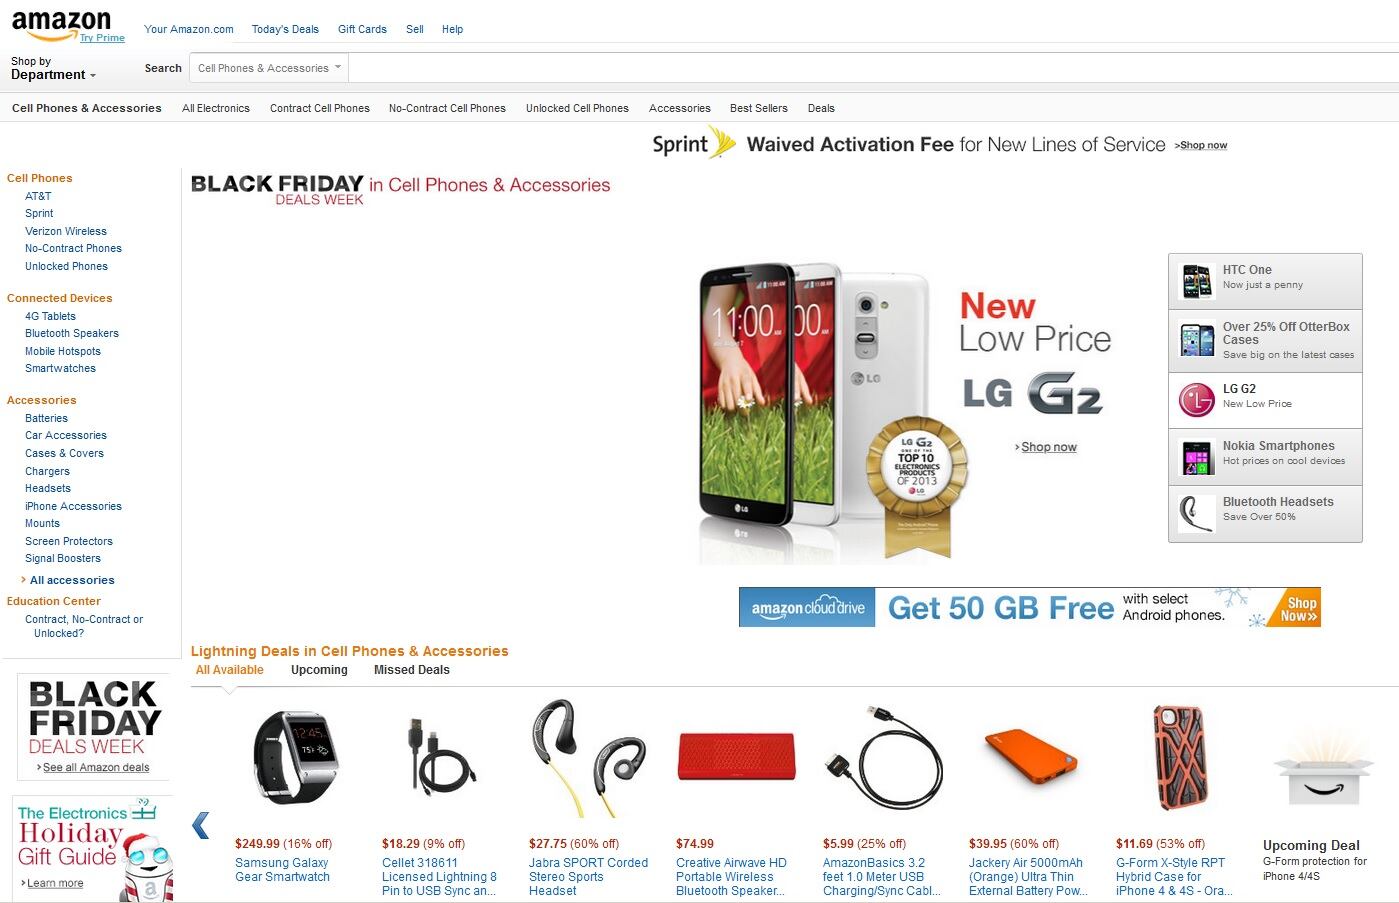Expand the Shop by Department menu
Screen dimensions: 1399x903
[54, 68]
